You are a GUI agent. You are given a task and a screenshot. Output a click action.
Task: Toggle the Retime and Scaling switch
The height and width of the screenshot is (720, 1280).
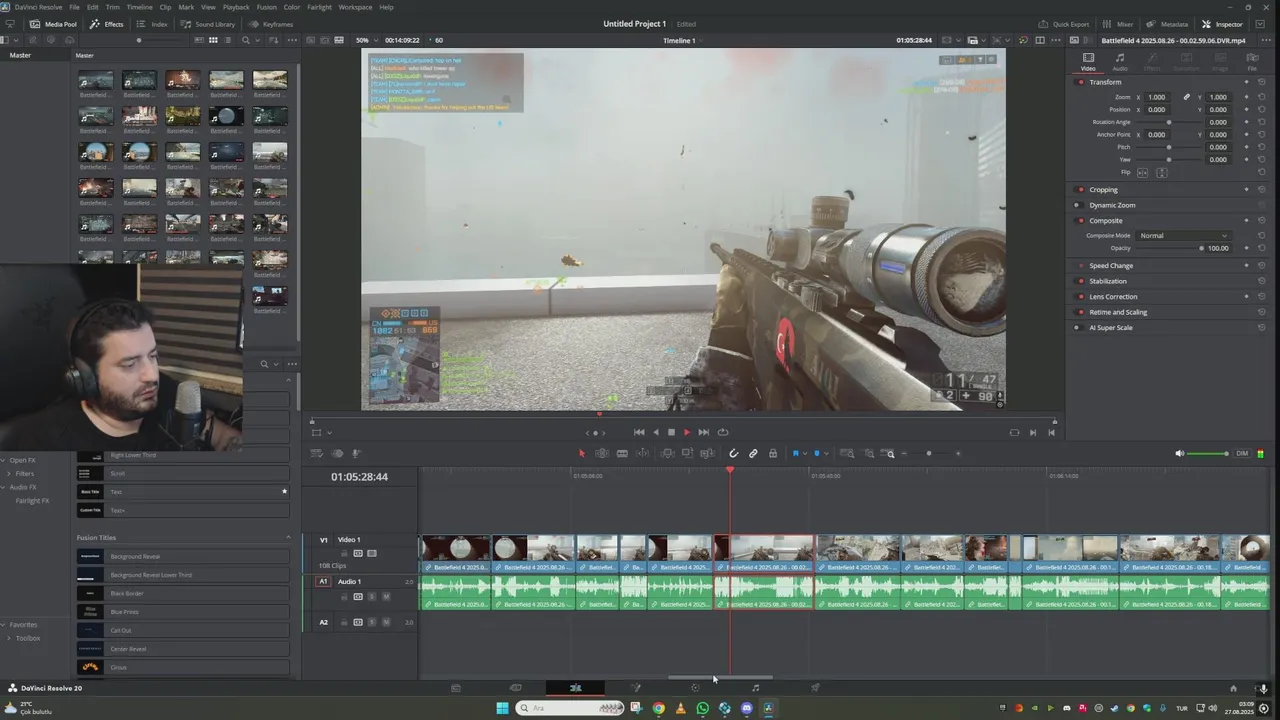[x=1080, y=312]
